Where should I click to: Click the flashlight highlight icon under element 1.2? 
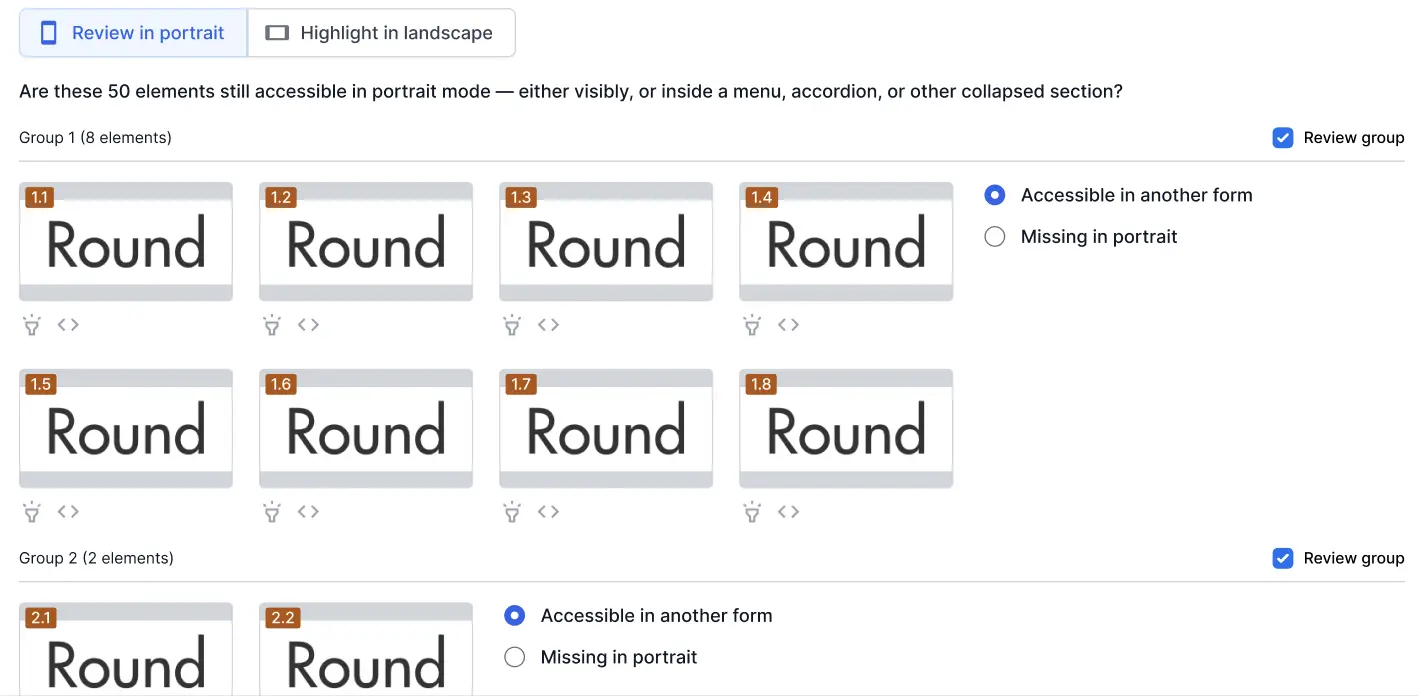[x=272, y=325]
